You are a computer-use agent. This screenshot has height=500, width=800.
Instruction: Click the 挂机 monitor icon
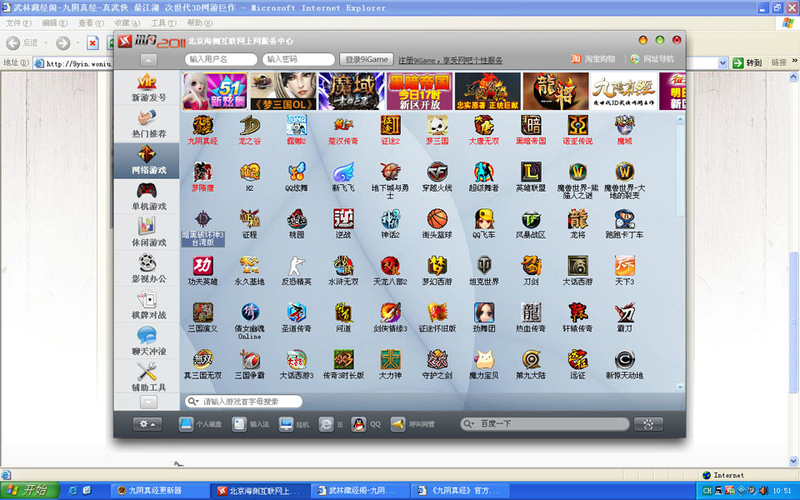coord(294,424)
